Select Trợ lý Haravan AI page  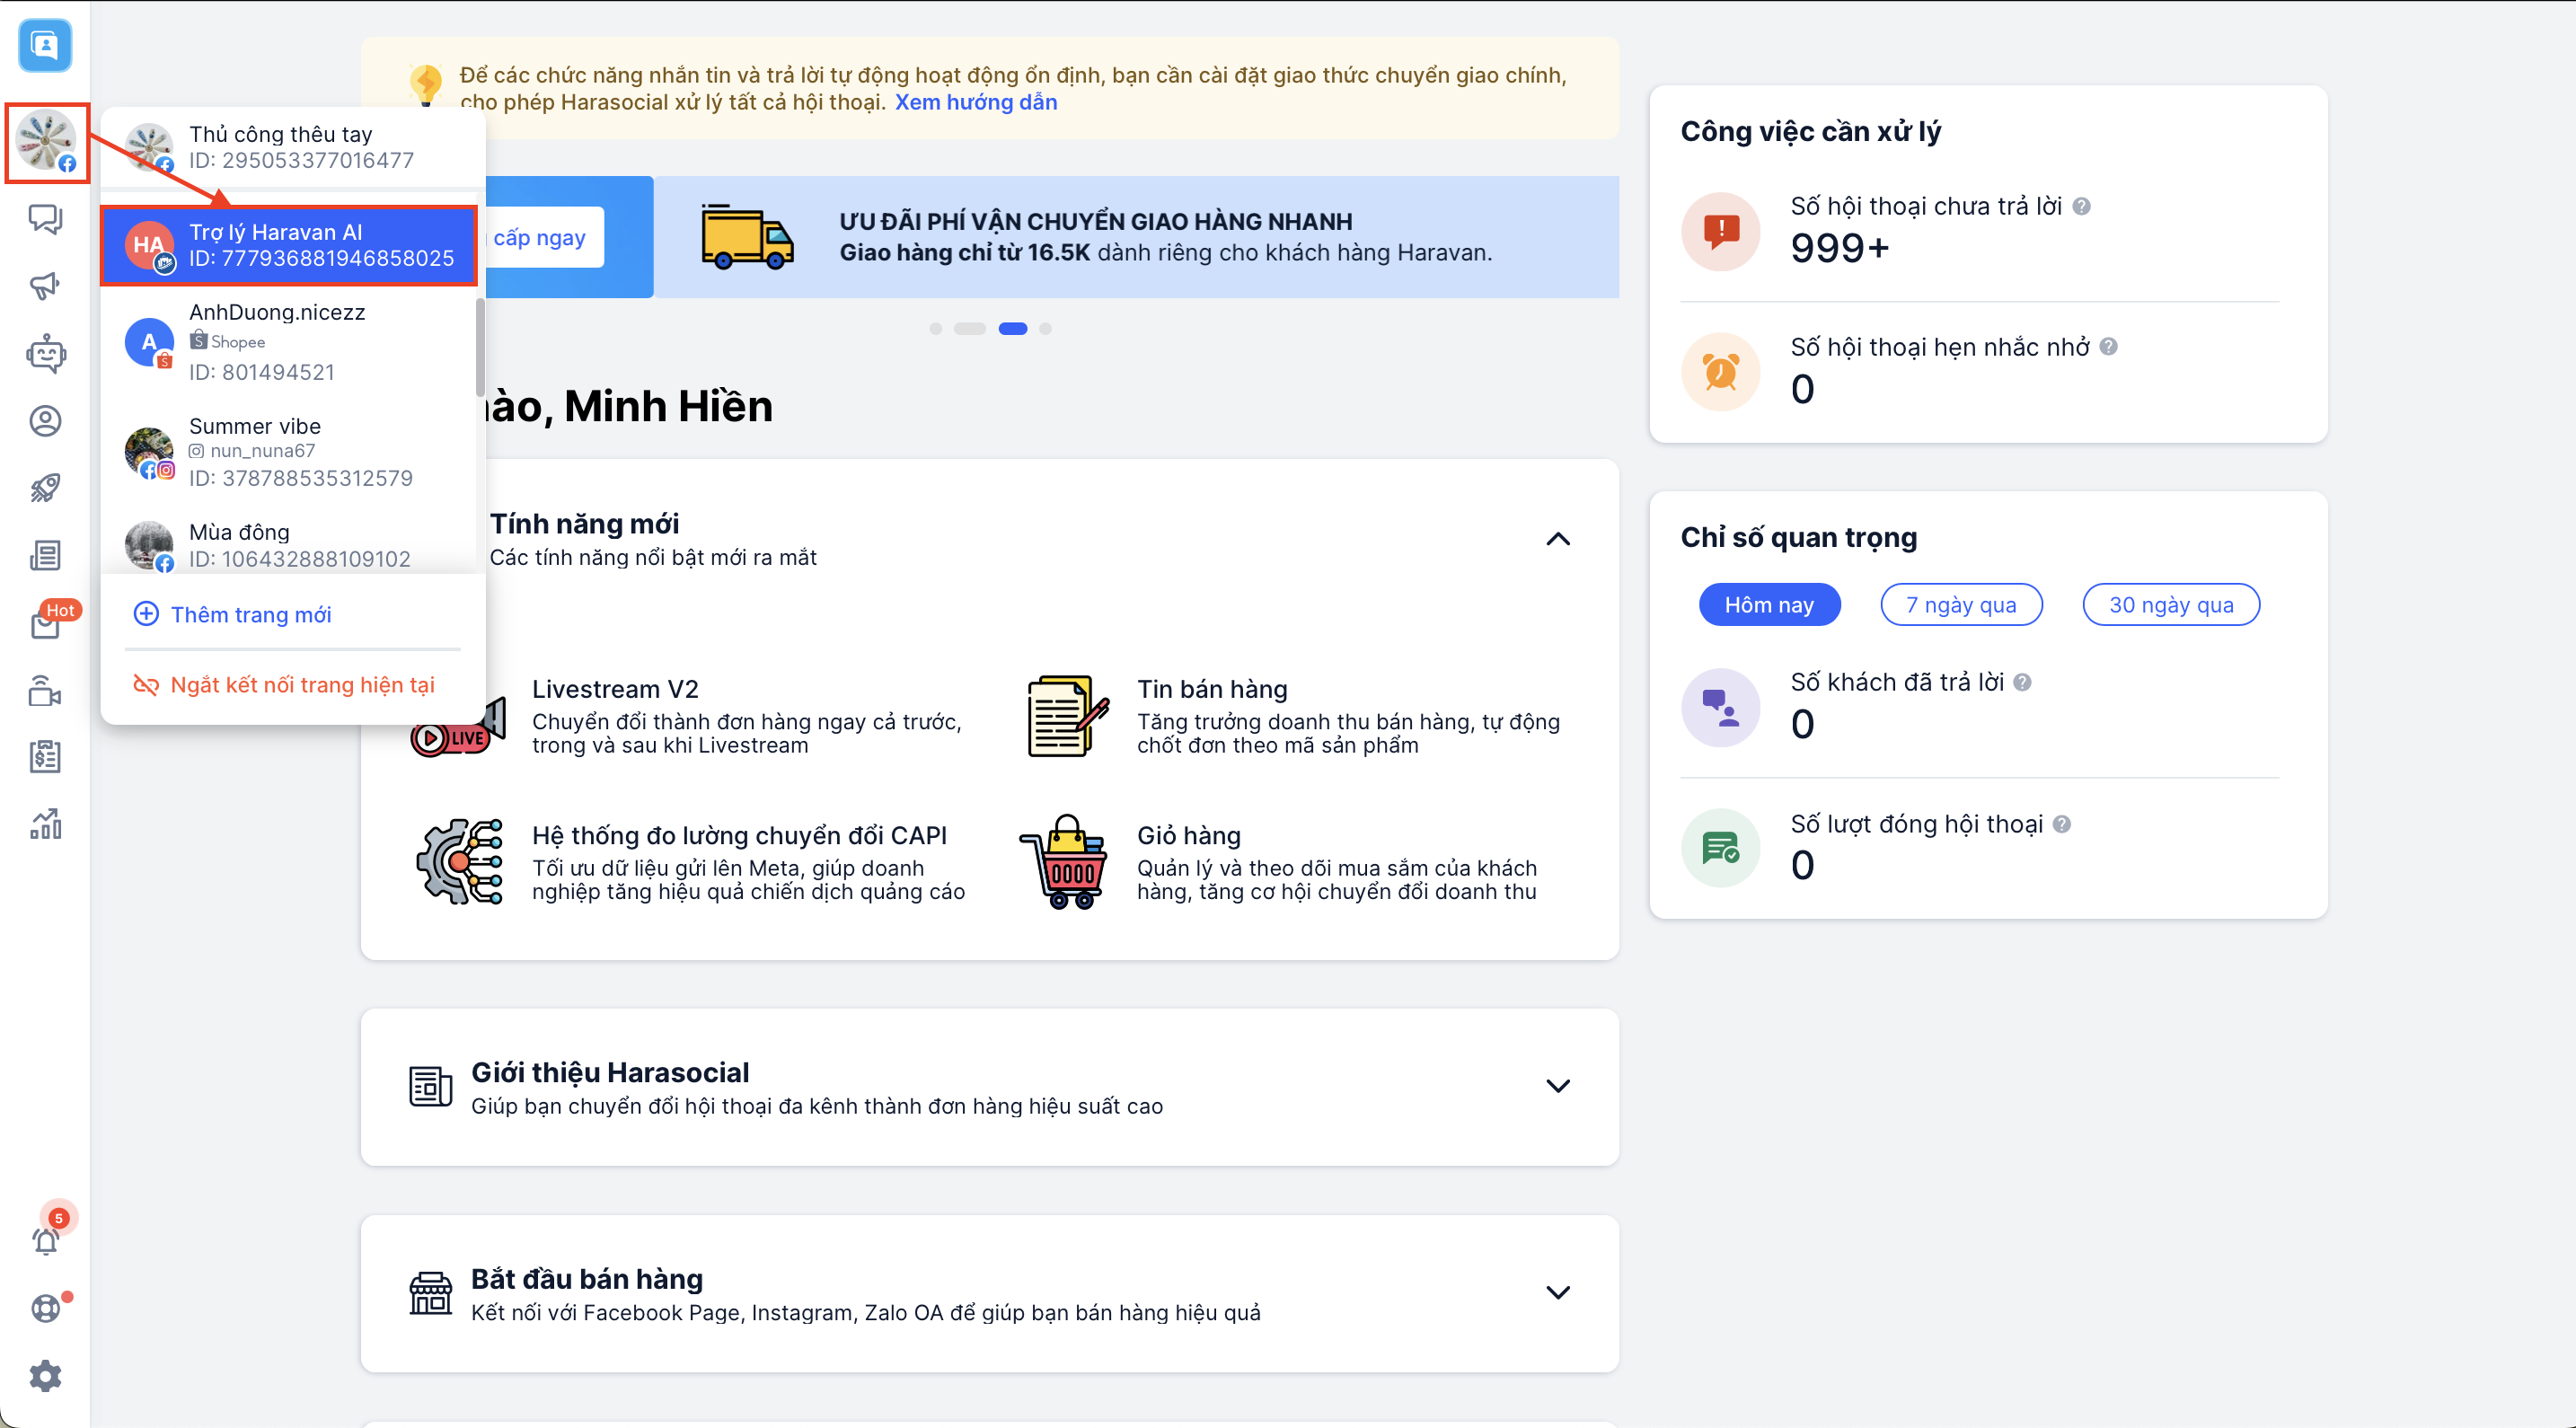tap(289, 245)
